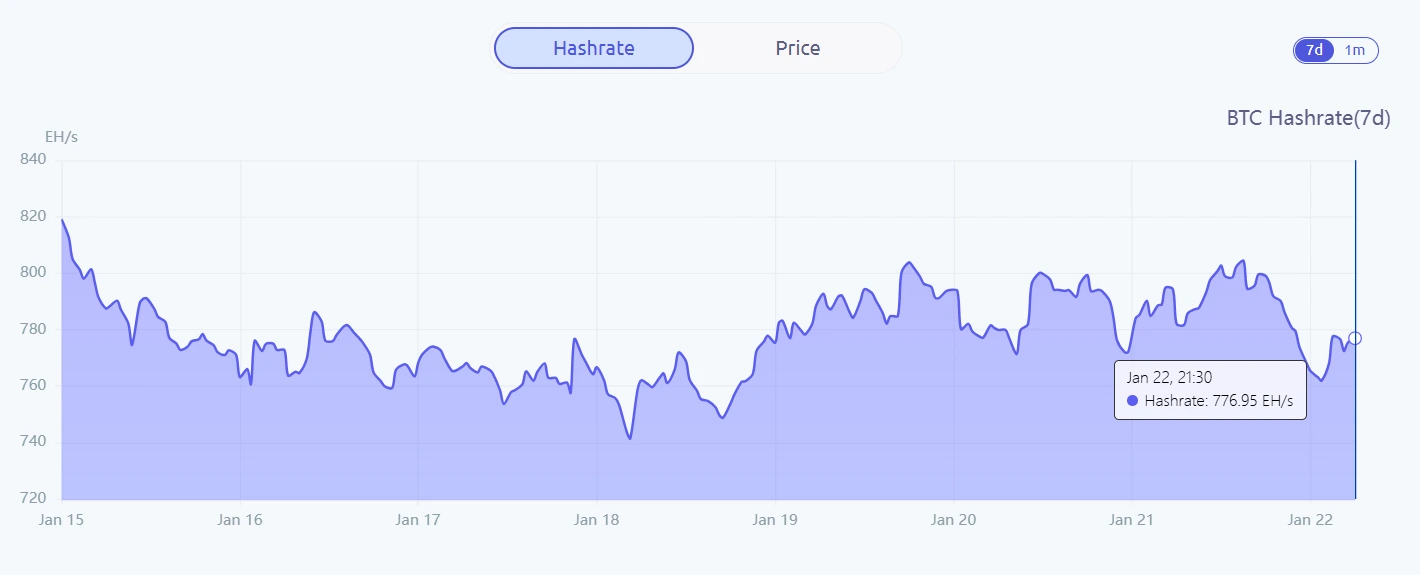Image resolution: width=1420 pixels, height=575 pixels.
Task: Select the 1m time range toggle
Action: coord(1355,50)
